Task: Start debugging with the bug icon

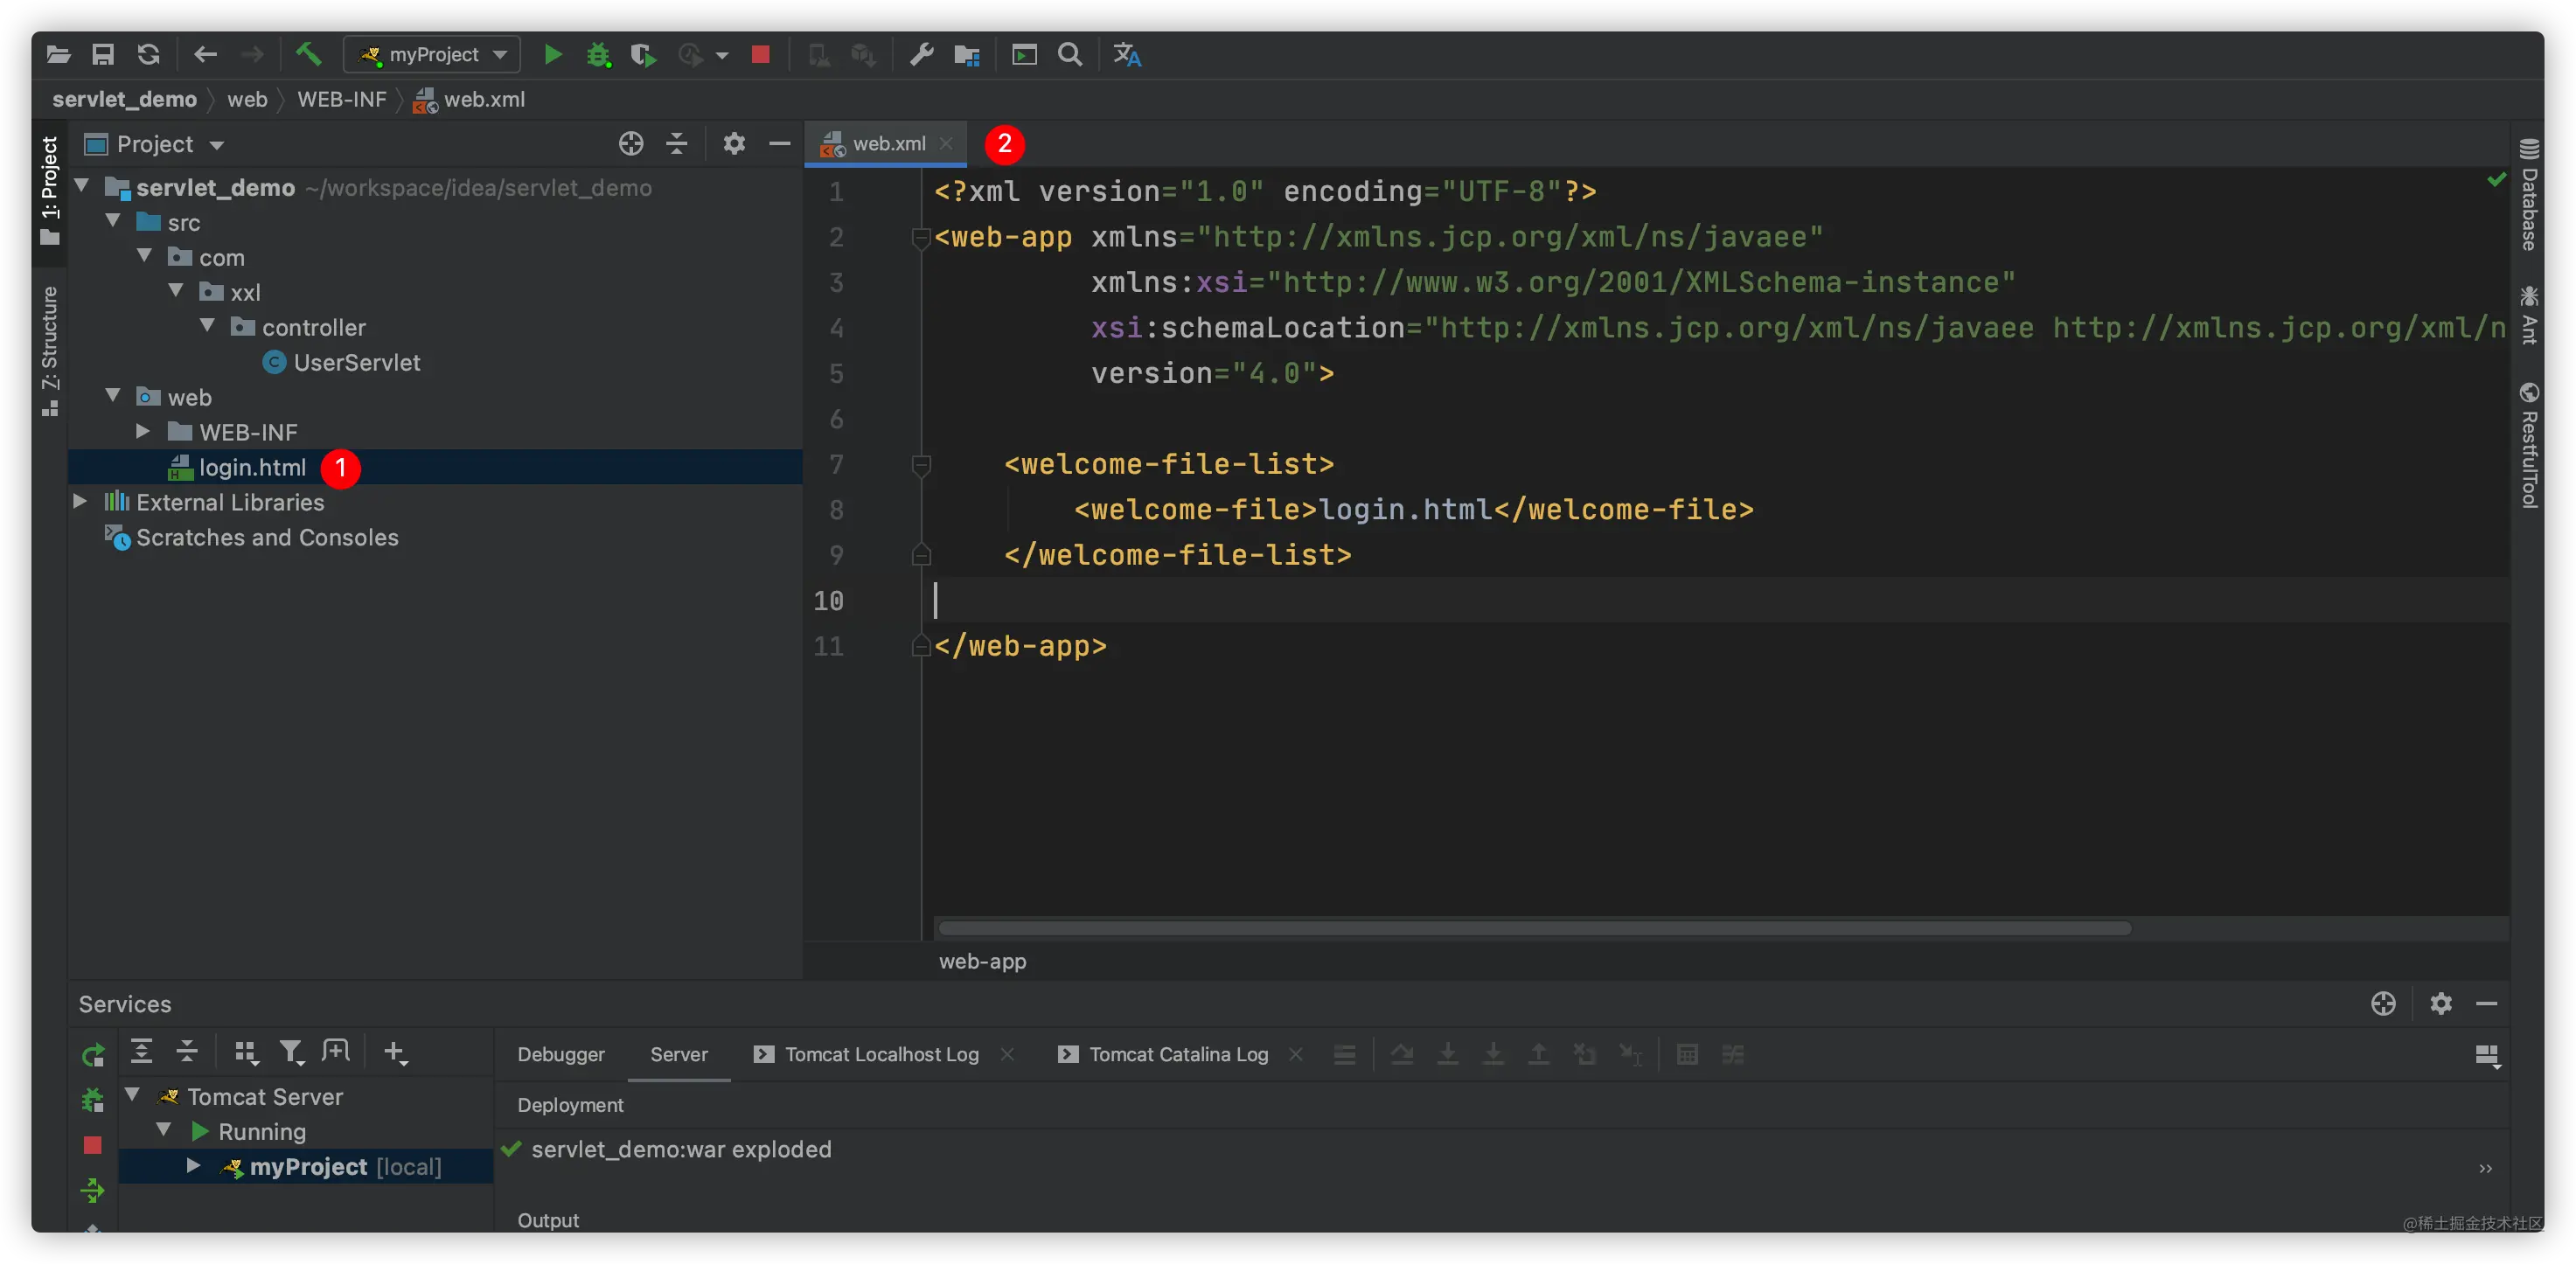Action: (598, 55)
